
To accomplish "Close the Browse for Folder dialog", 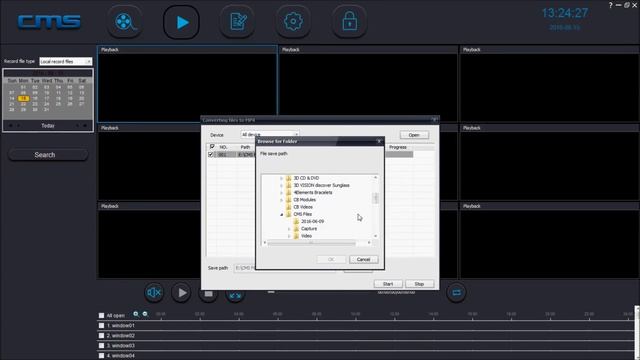I will [379, 141].
